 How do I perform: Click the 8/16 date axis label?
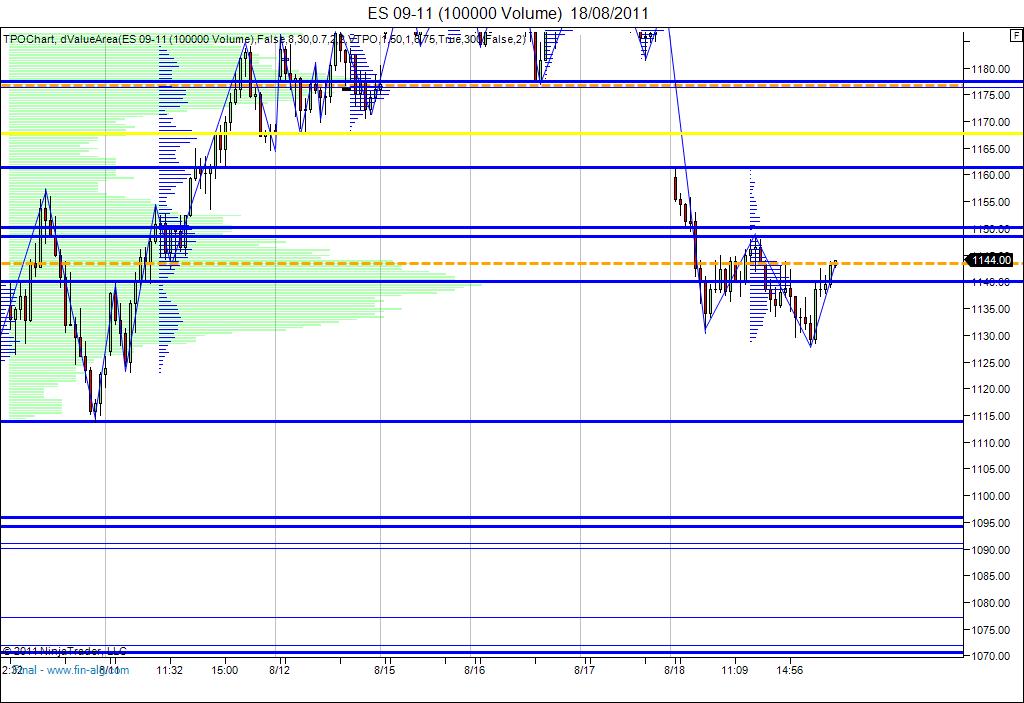click(x=475, y=670)
